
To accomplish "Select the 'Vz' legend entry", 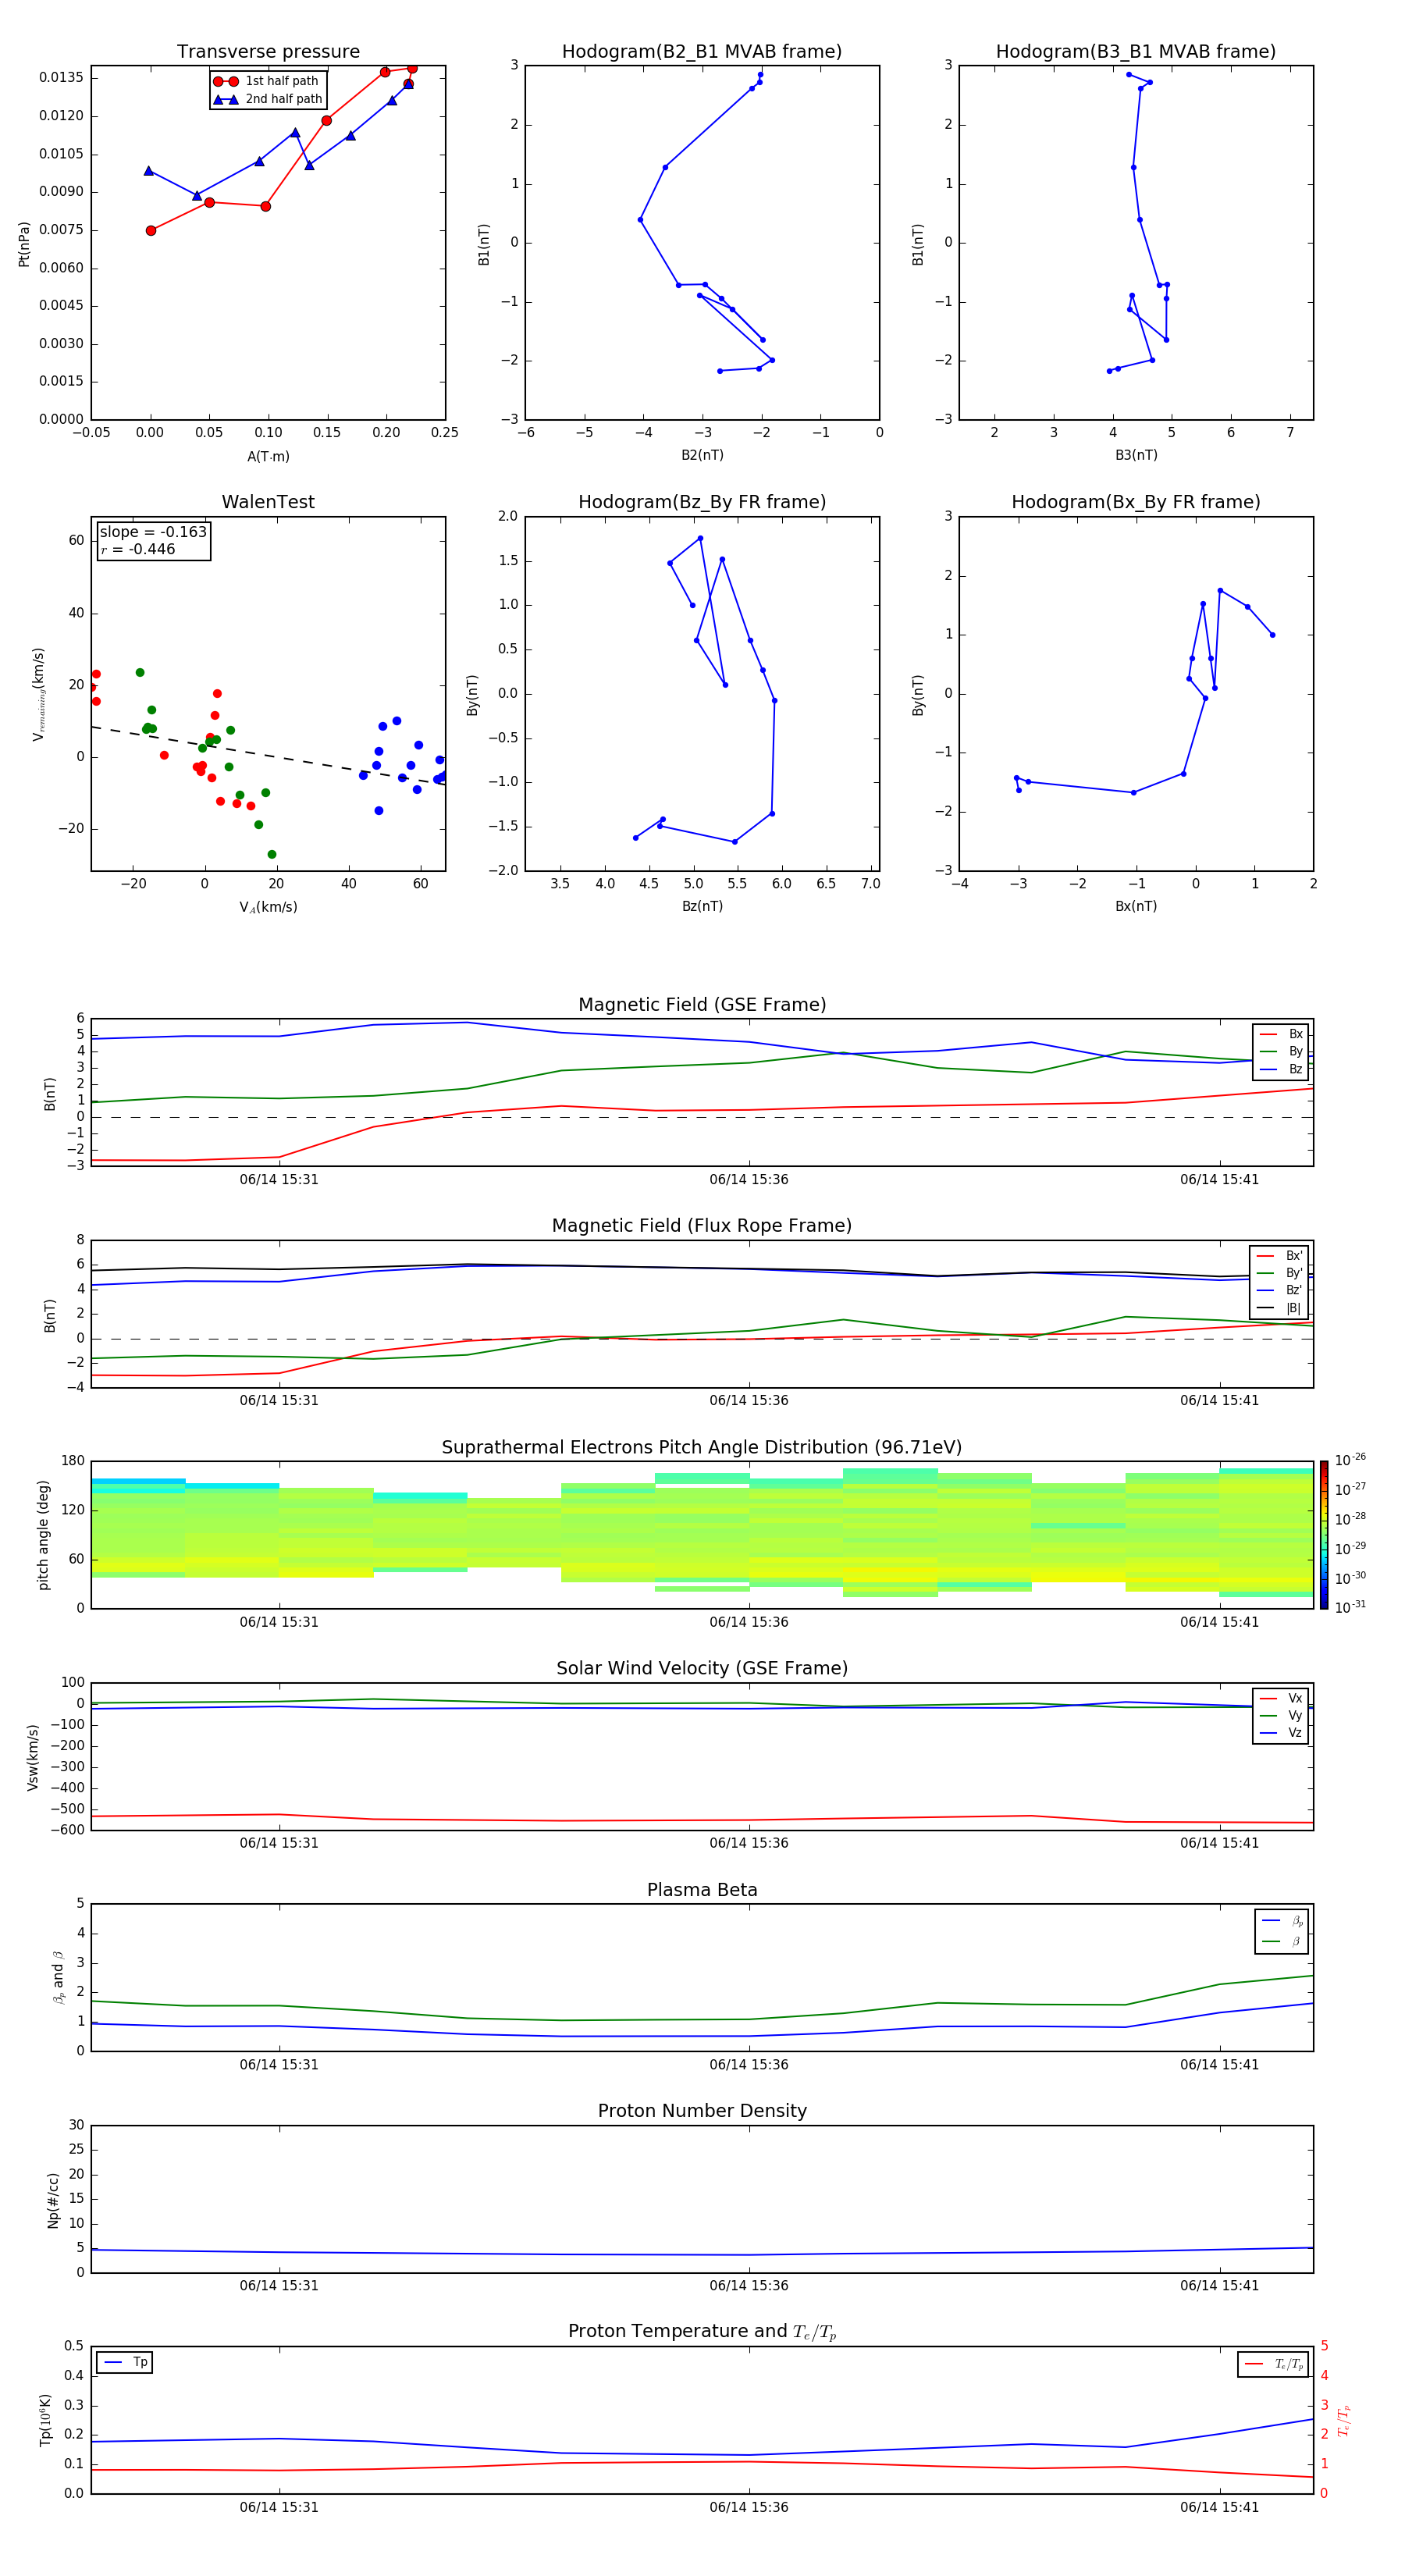I will (1282, 1733).
